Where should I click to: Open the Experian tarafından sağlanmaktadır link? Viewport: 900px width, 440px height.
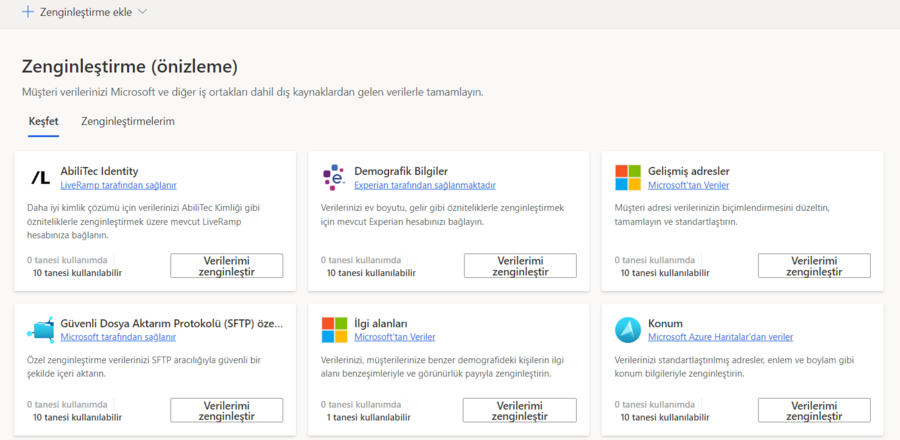(425, 185)
